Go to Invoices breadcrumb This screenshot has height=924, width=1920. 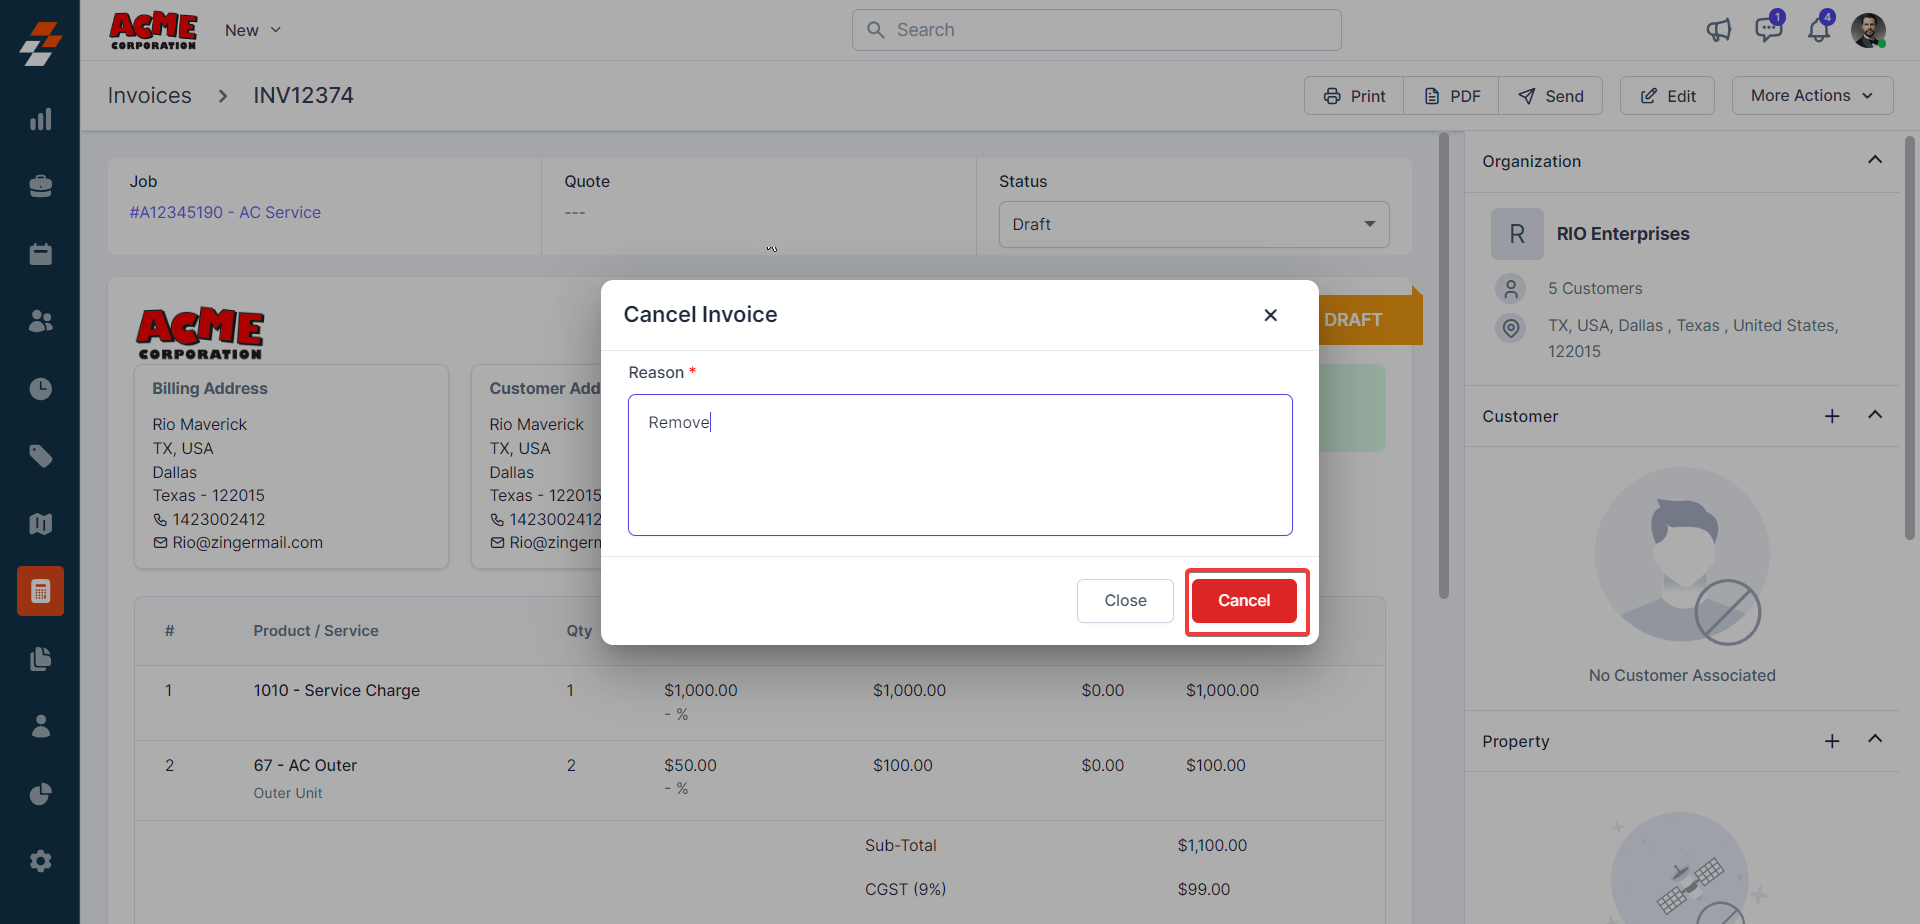point(150,96)
